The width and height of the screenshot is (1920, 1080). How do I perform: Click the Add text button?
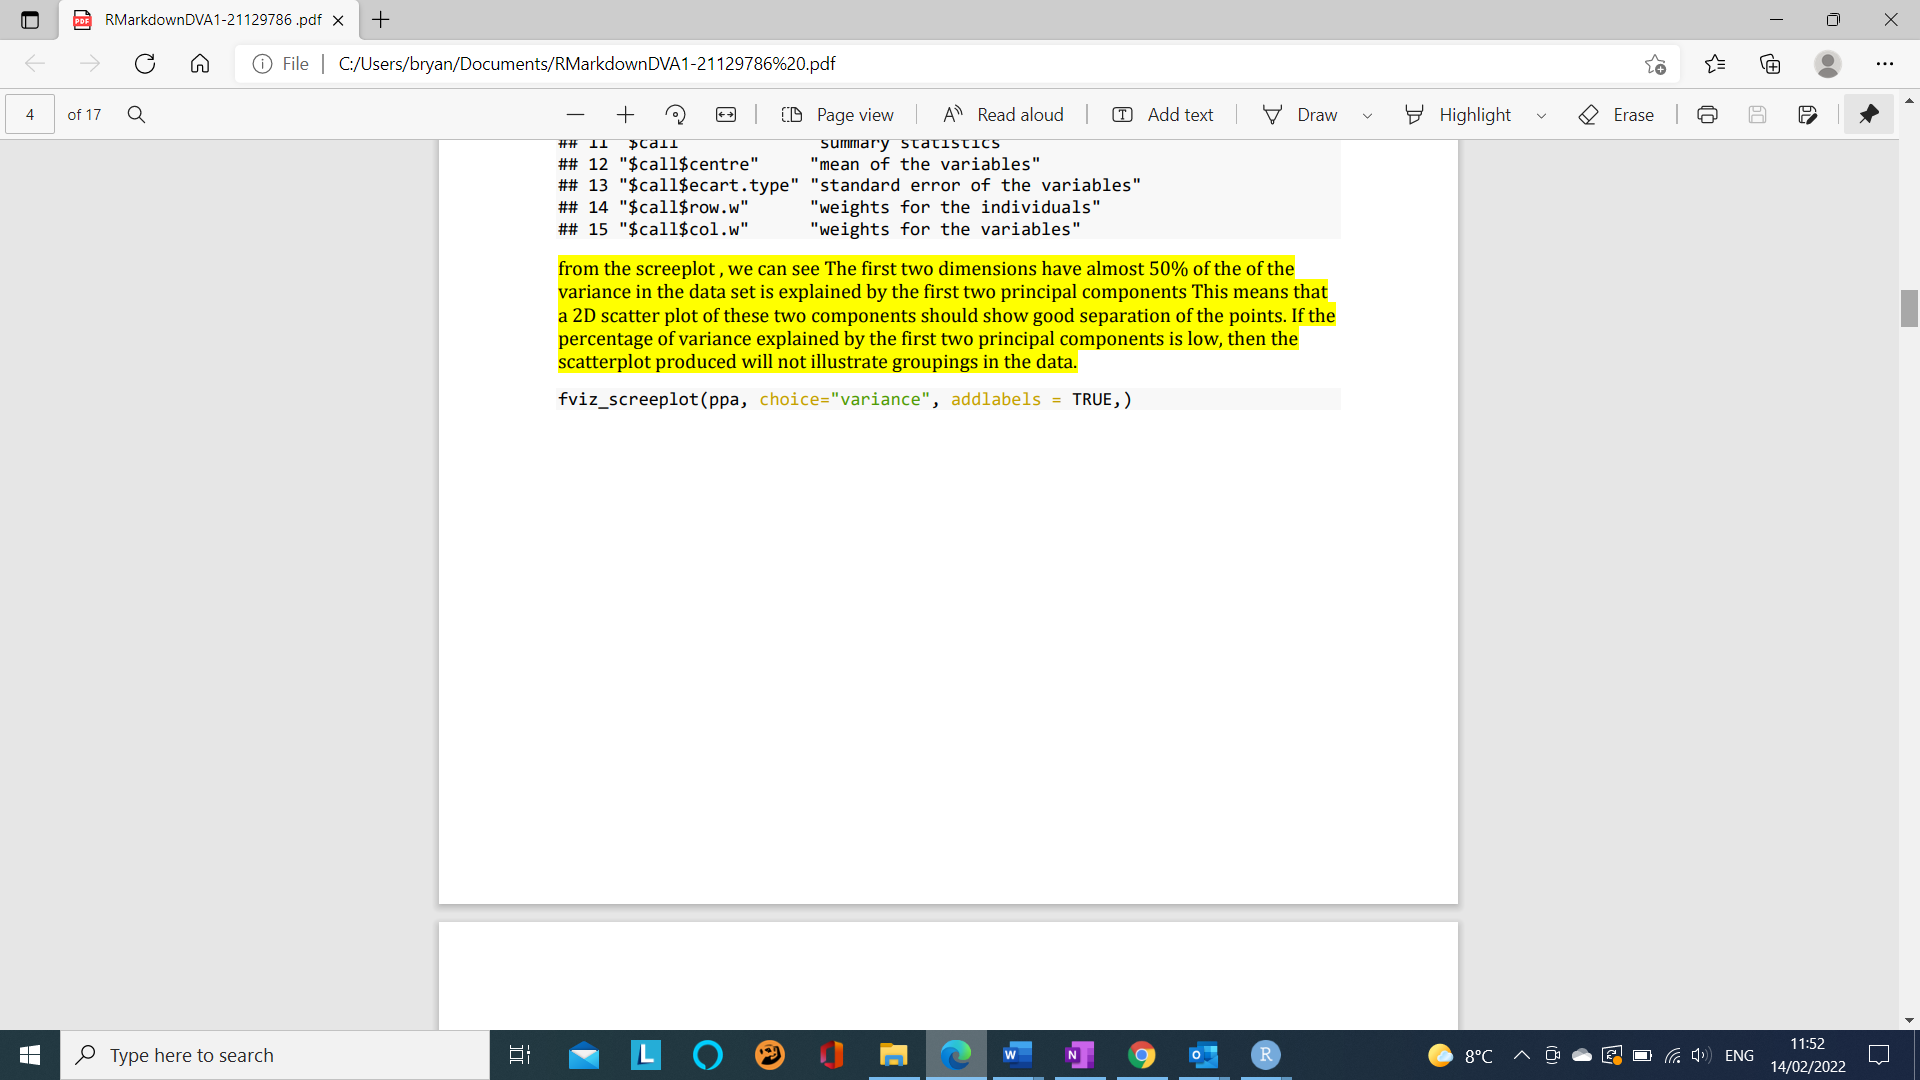[1163, 115]
